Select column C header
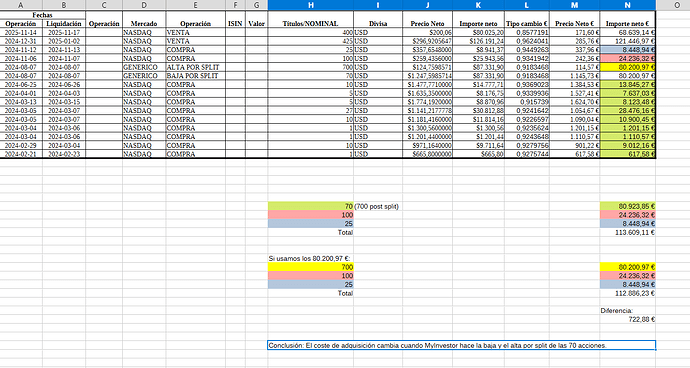This screenshot has height=368, width=690. click(x=104, y=5)
